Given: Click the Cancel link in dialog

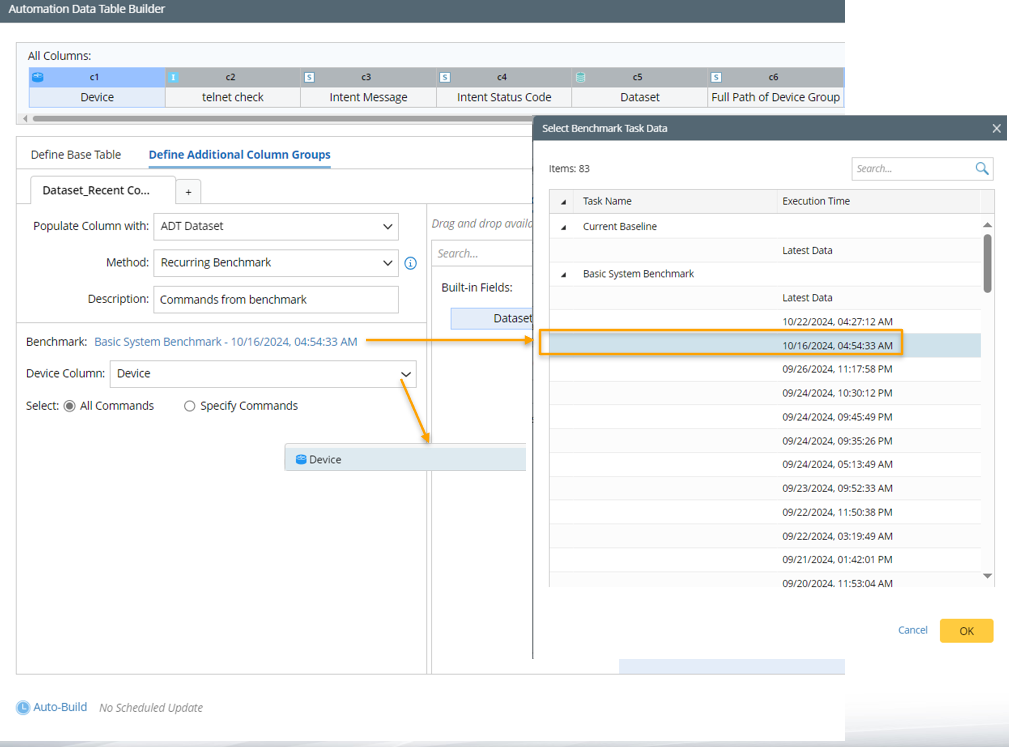Looking at the screenshot, I should click(912, 630).
